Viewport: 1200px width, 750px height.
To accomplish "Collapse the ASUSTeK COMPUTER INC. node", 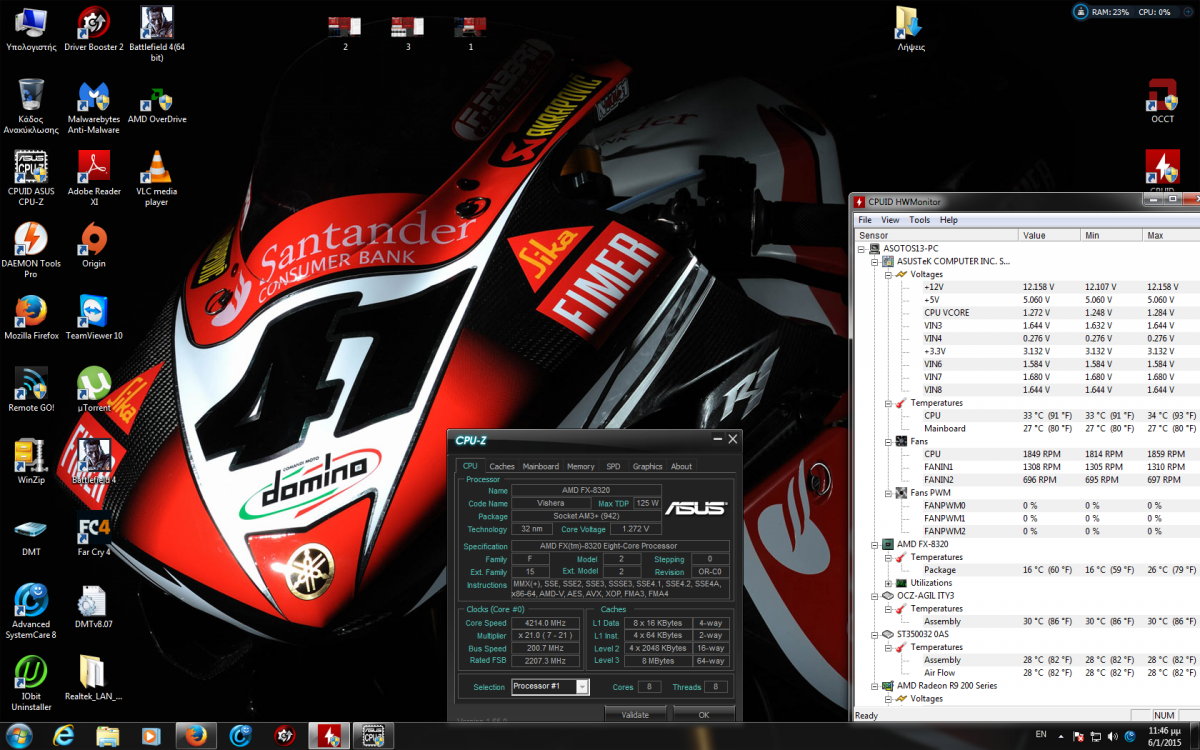I will 875,261.
